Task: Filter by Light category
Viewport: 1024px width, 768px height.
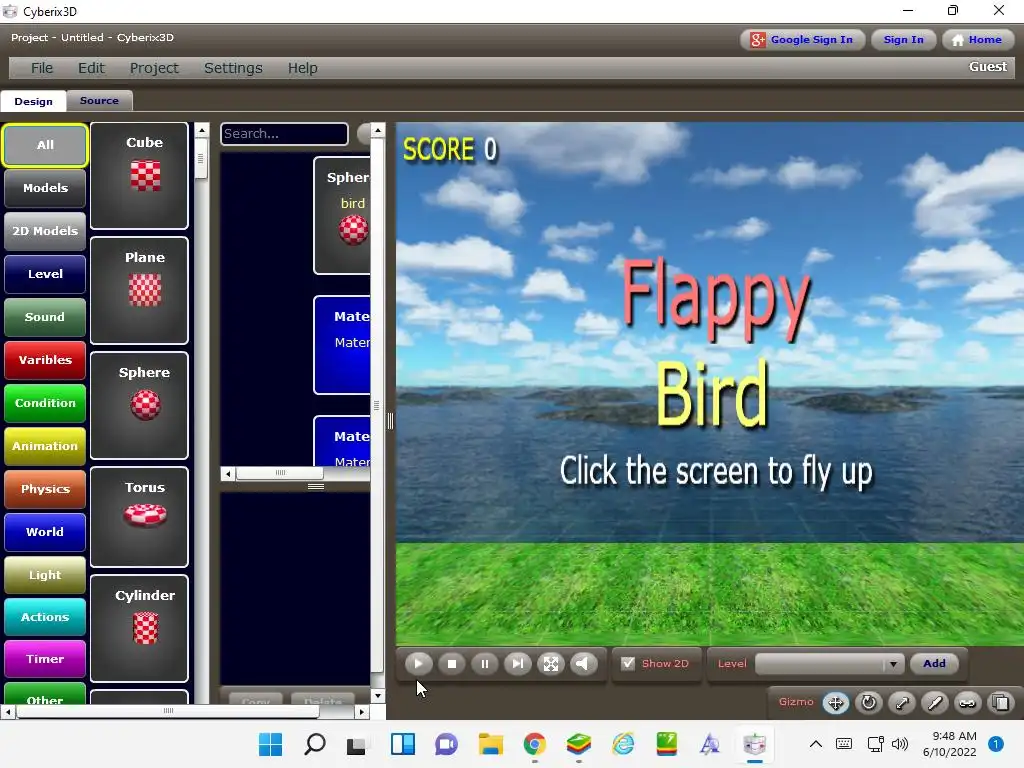Action: (x=45, y=575)
